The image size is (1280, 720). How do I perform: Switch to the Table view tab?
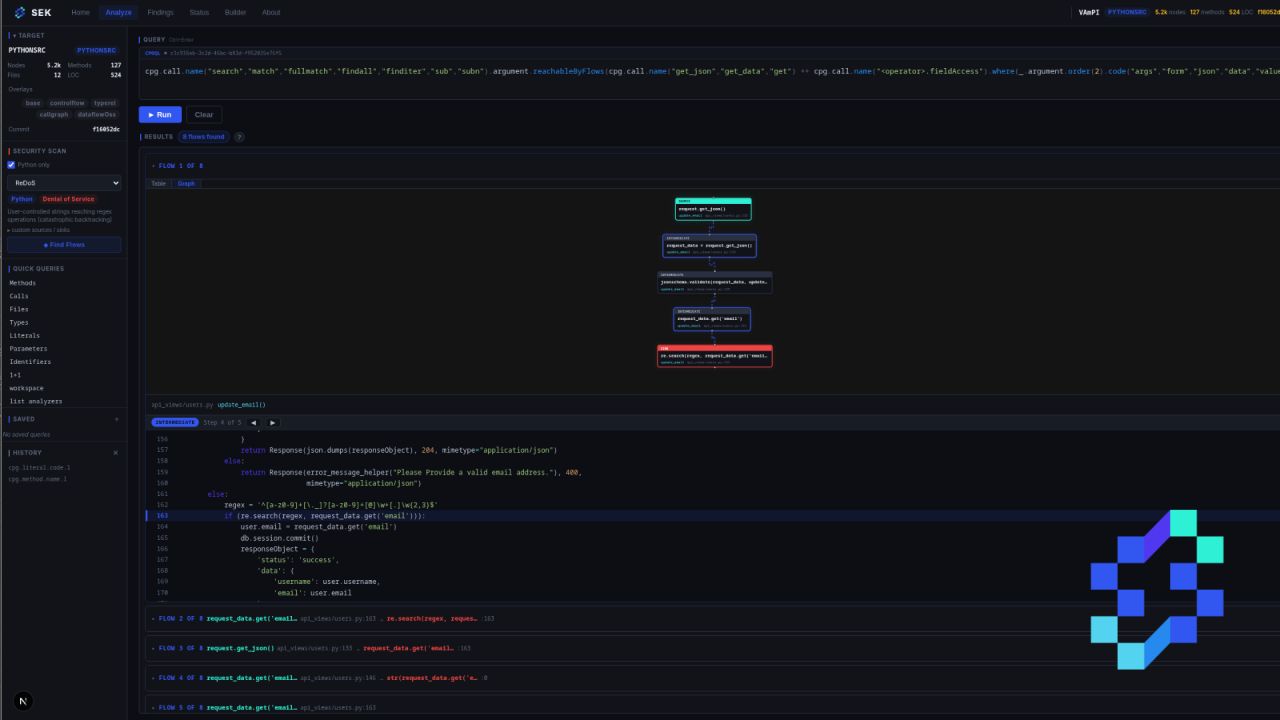click(159, 183)
